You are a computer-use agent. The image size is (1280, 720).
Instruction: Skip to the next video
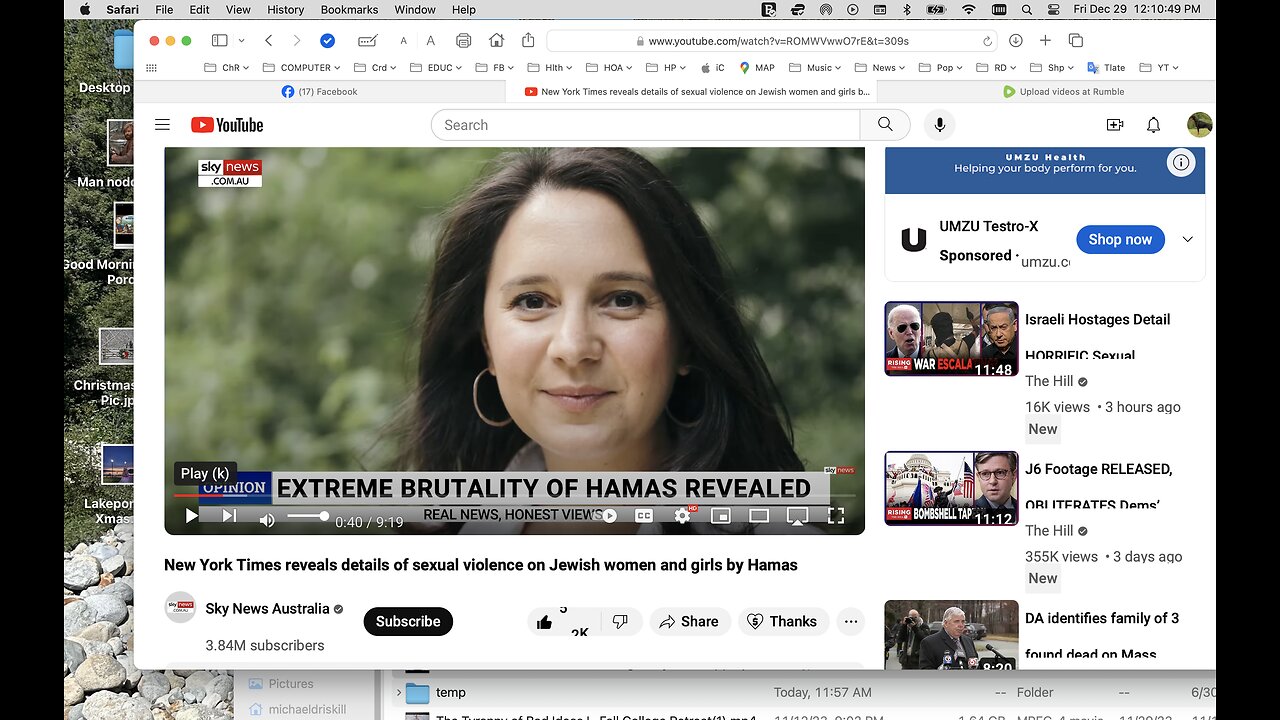229,516
